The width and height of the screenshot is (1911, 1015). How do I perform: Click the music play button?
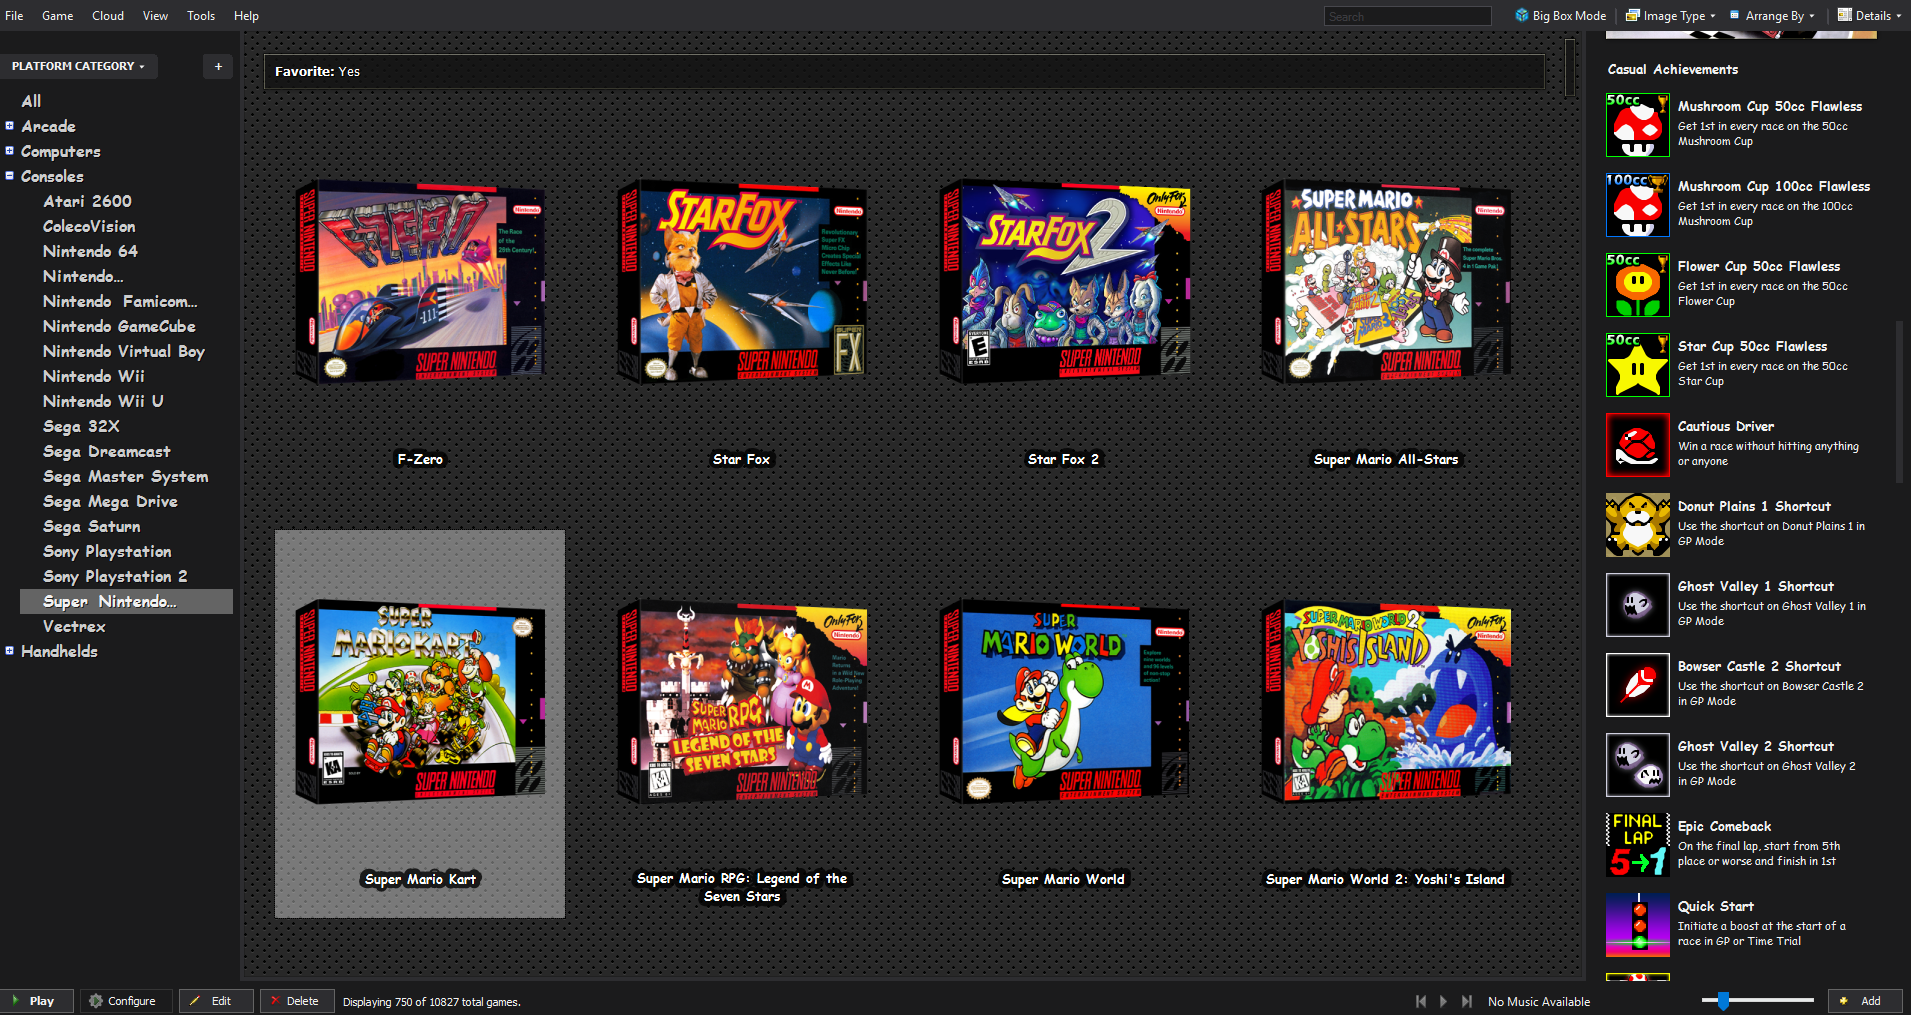pyautogui.click(x=1443, y=1001)
